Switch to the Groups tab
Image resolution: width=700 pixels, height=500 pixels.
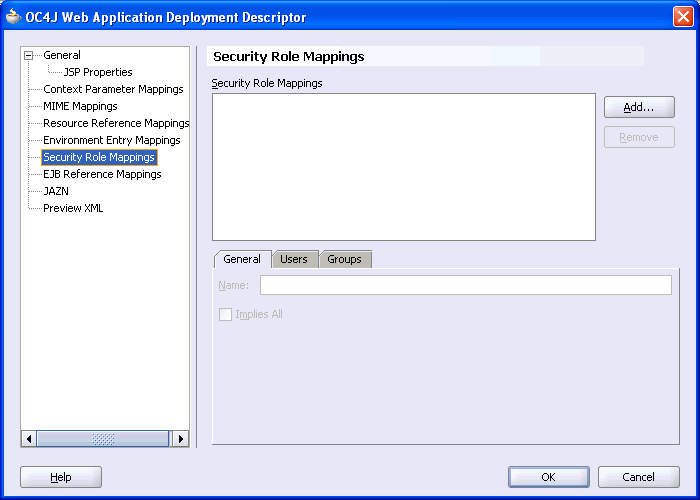345,259
